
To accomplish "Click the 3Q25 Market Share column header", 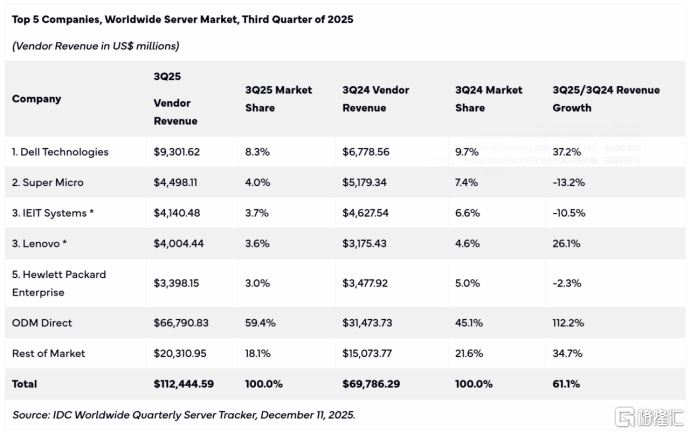I will pyautogui.click(x=279, y=98).
